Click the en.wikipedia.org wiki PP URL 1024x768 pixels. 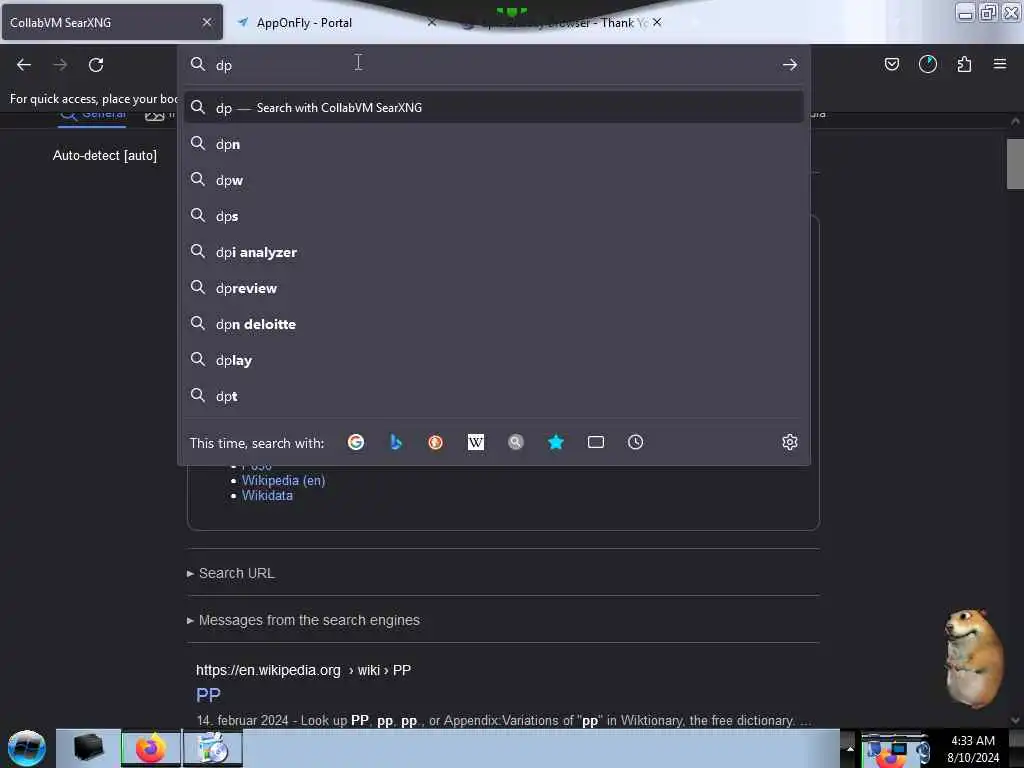pyautogui.click(x=303, y=670)
